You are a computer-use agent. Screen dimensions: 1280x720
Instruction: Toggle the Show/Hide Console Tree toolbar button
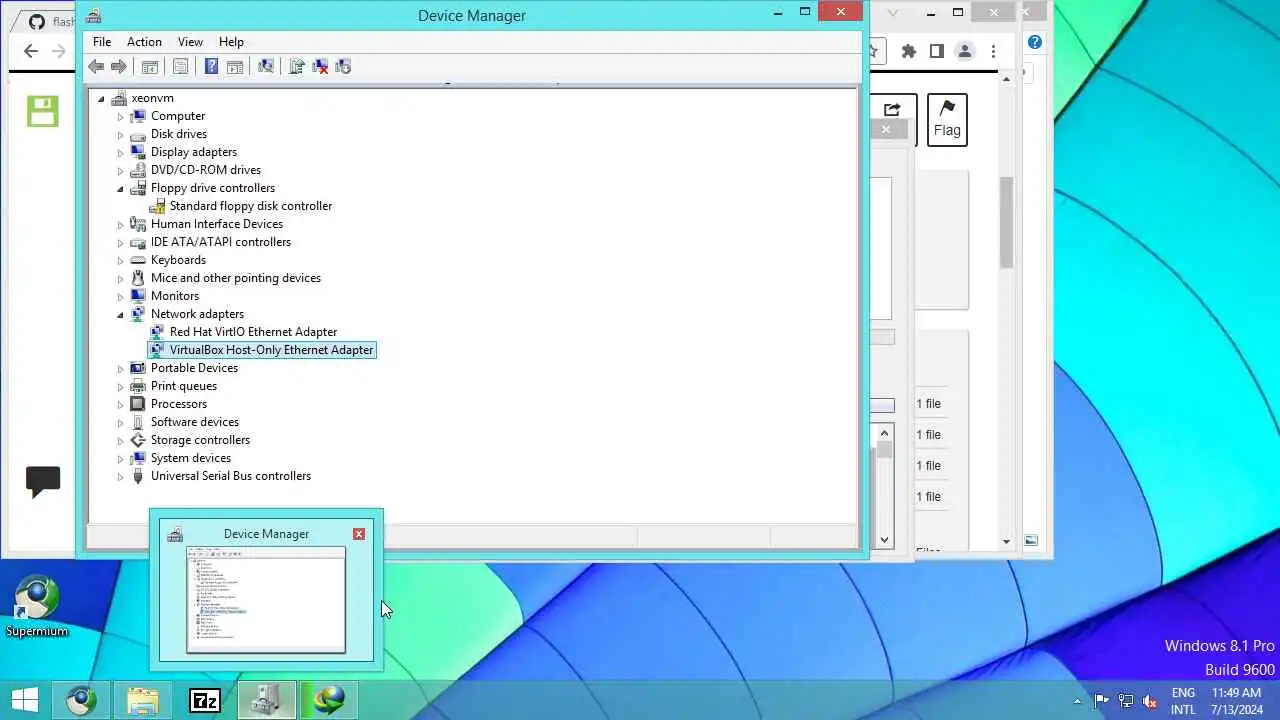(x=150, y=67)
